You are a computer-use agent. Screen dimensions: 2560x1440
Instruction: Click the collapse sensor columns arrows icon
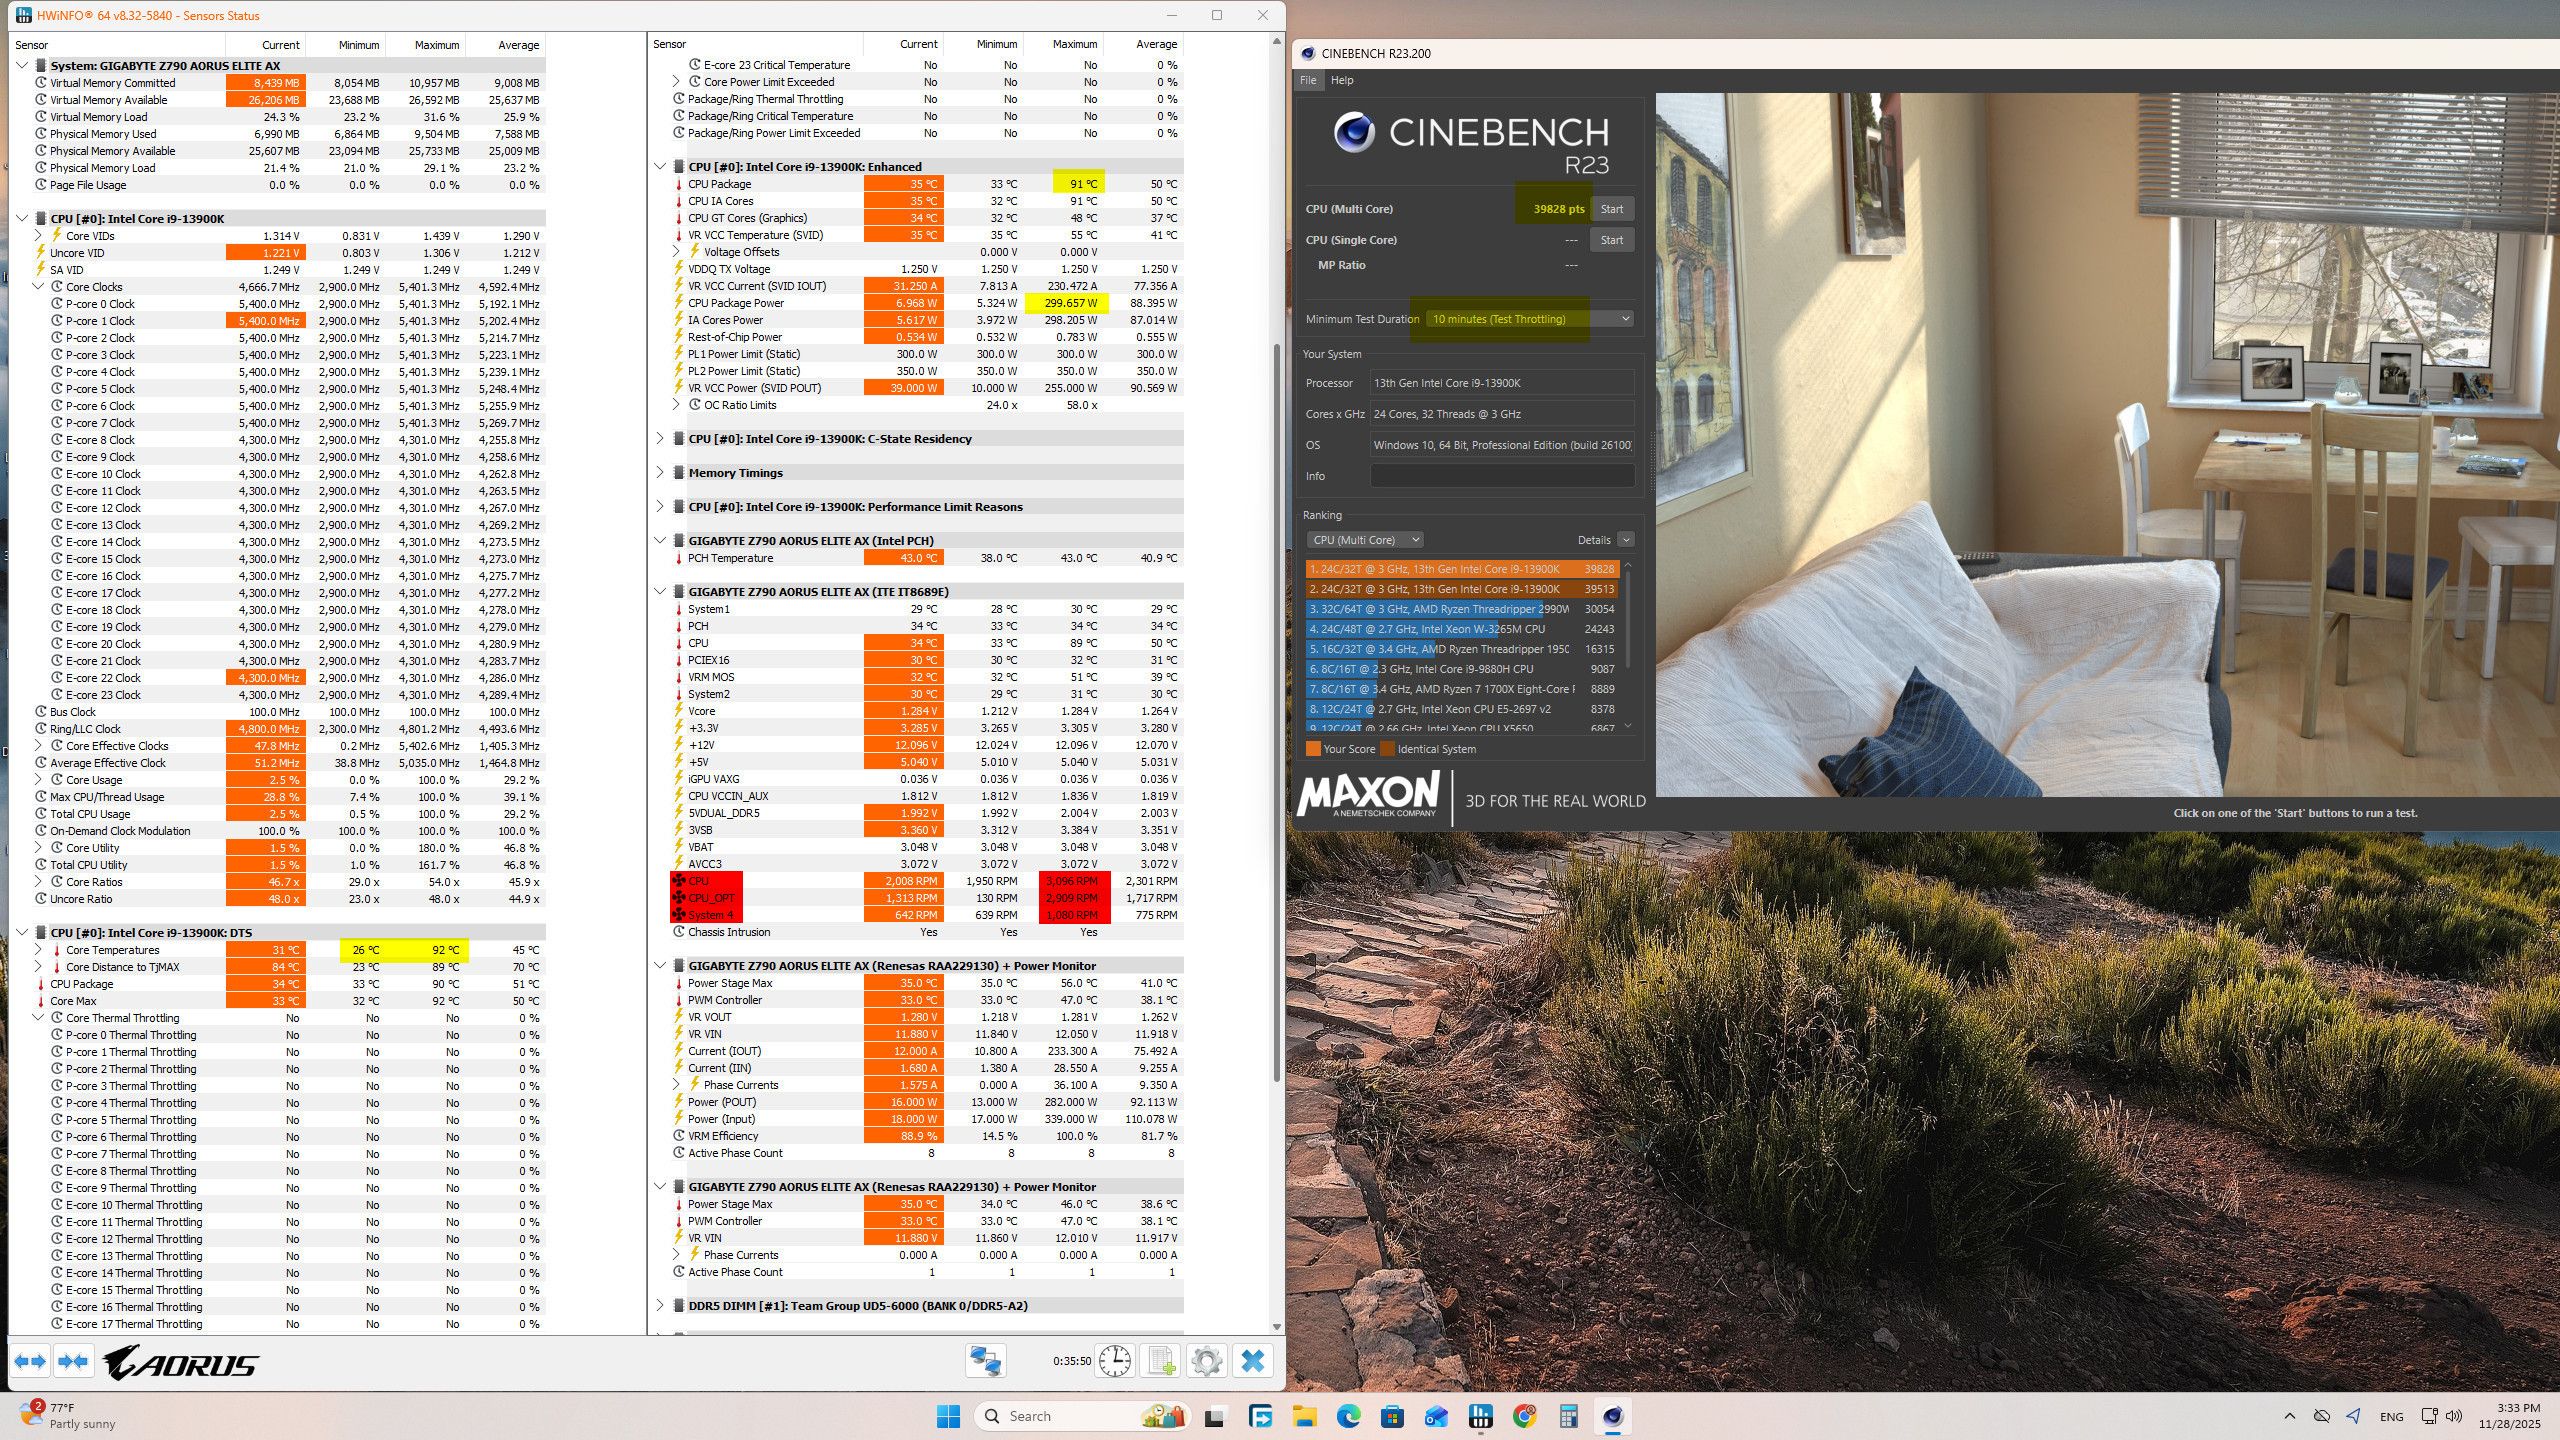tap(72, 1361)
